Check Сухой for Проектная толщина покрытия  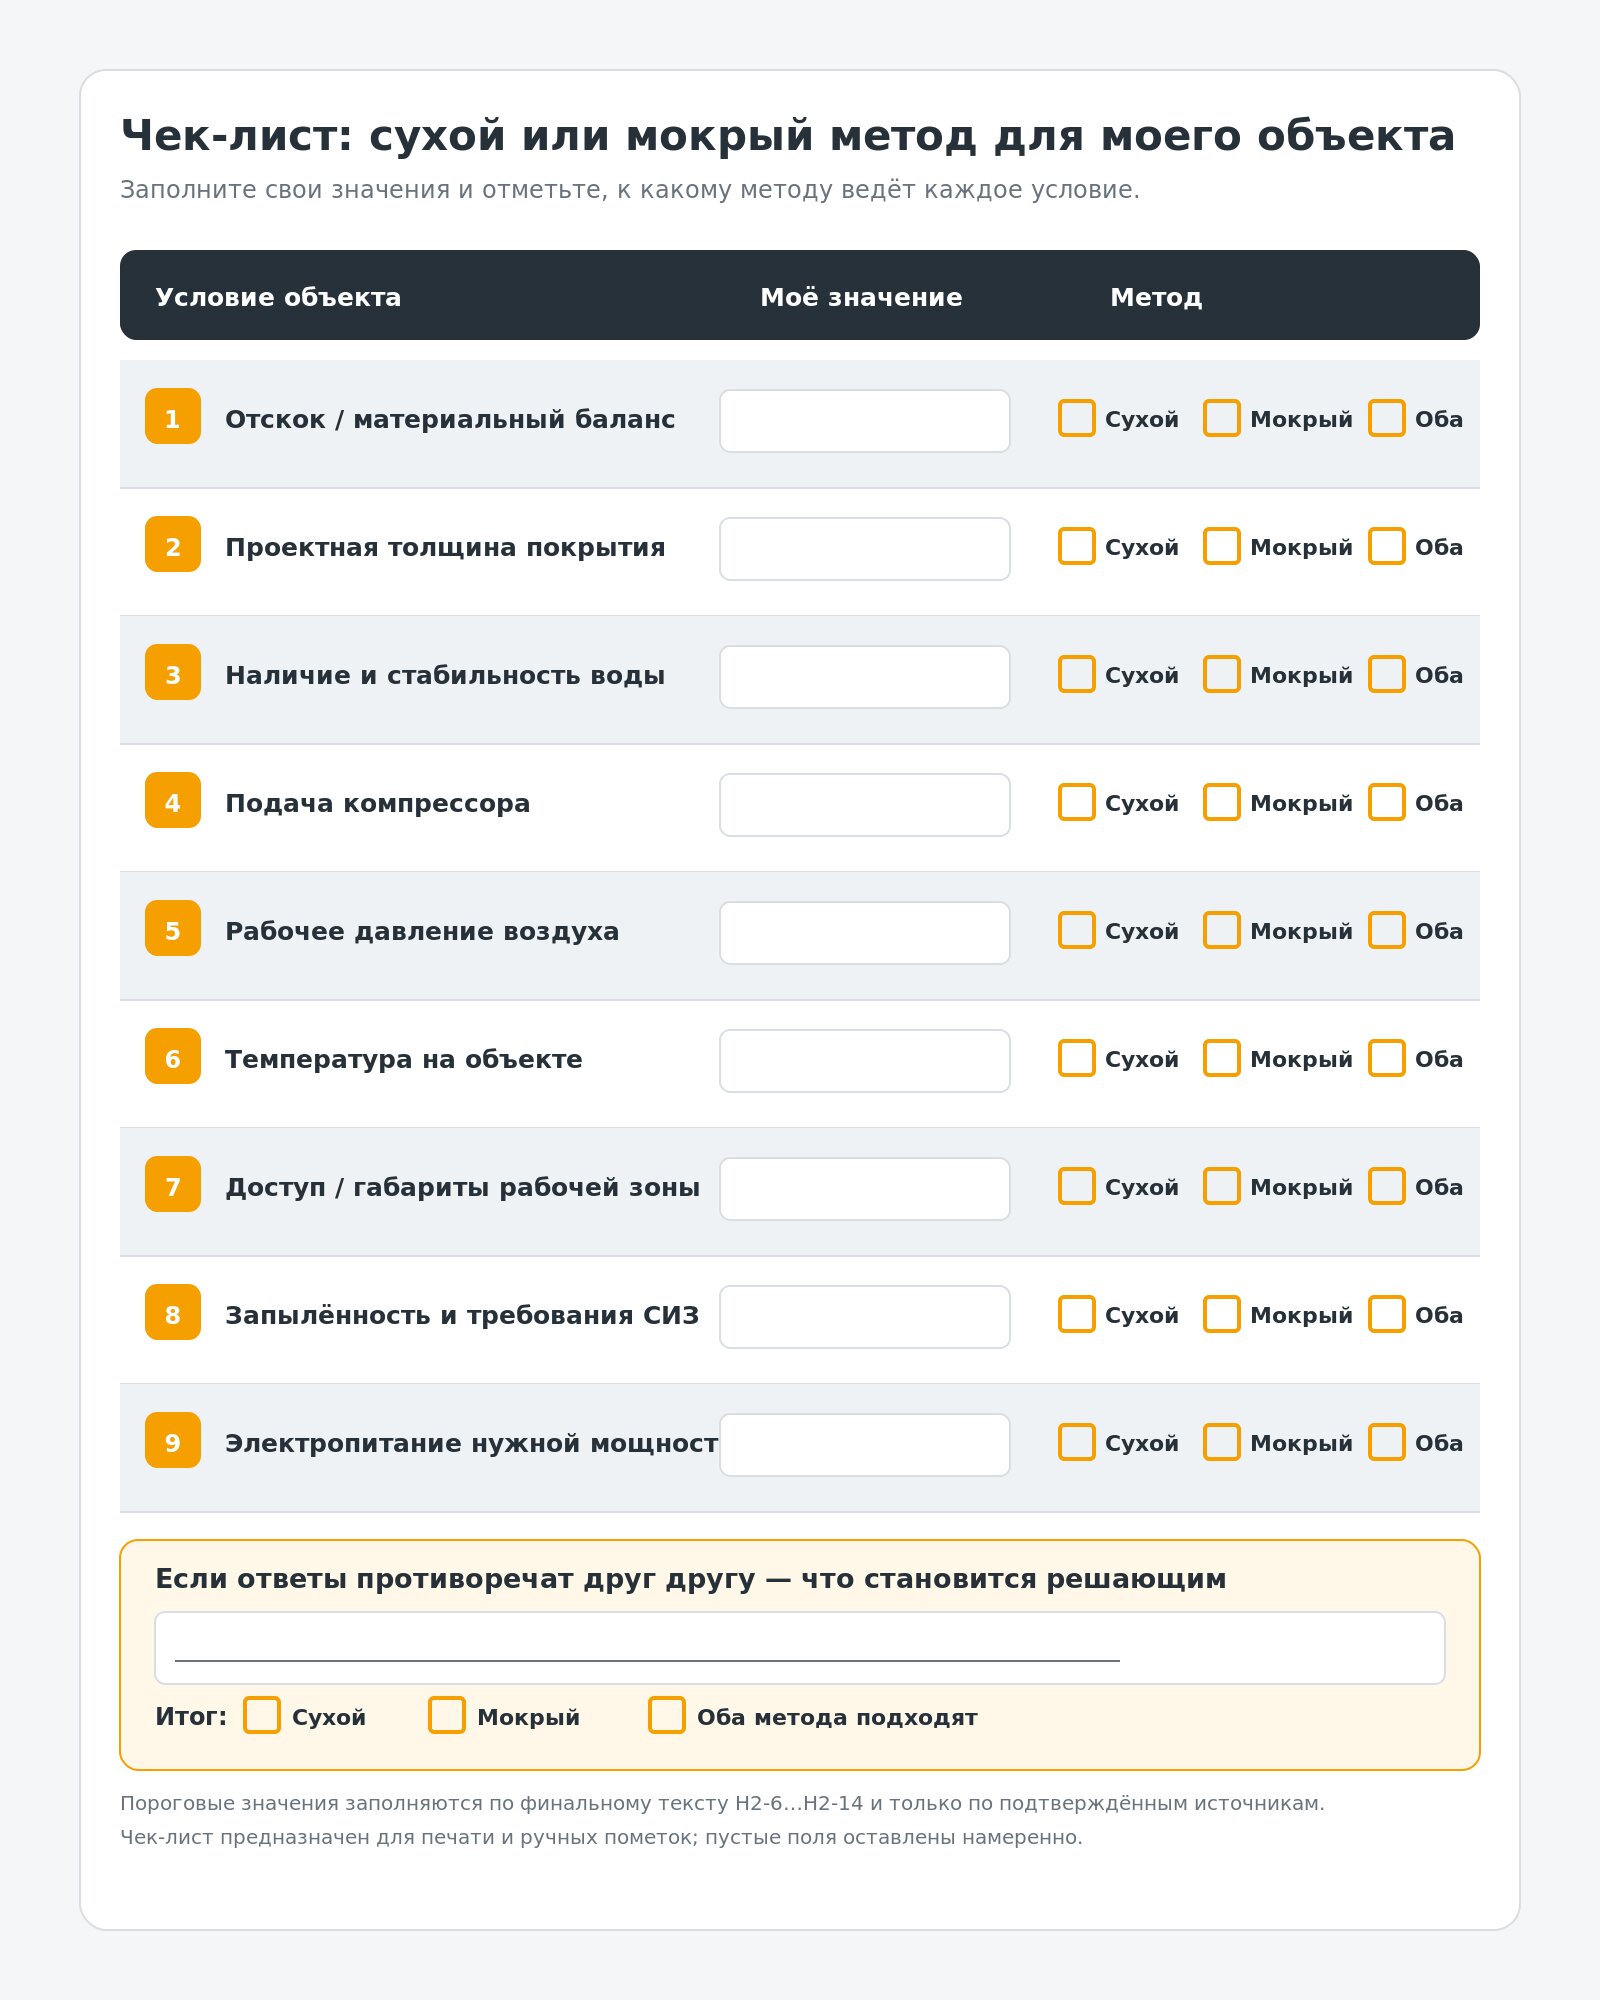tap(1077, 546)
